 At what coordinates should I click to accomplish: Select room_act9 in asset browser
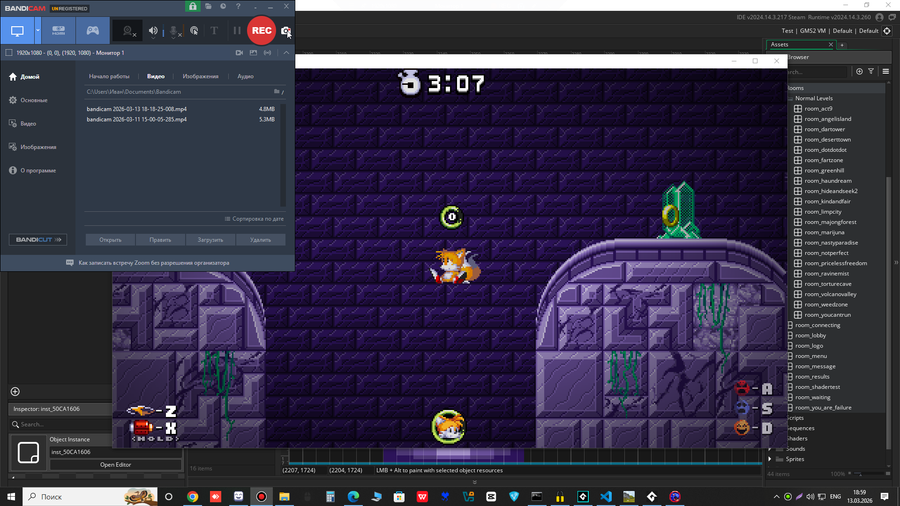(818, 108)
